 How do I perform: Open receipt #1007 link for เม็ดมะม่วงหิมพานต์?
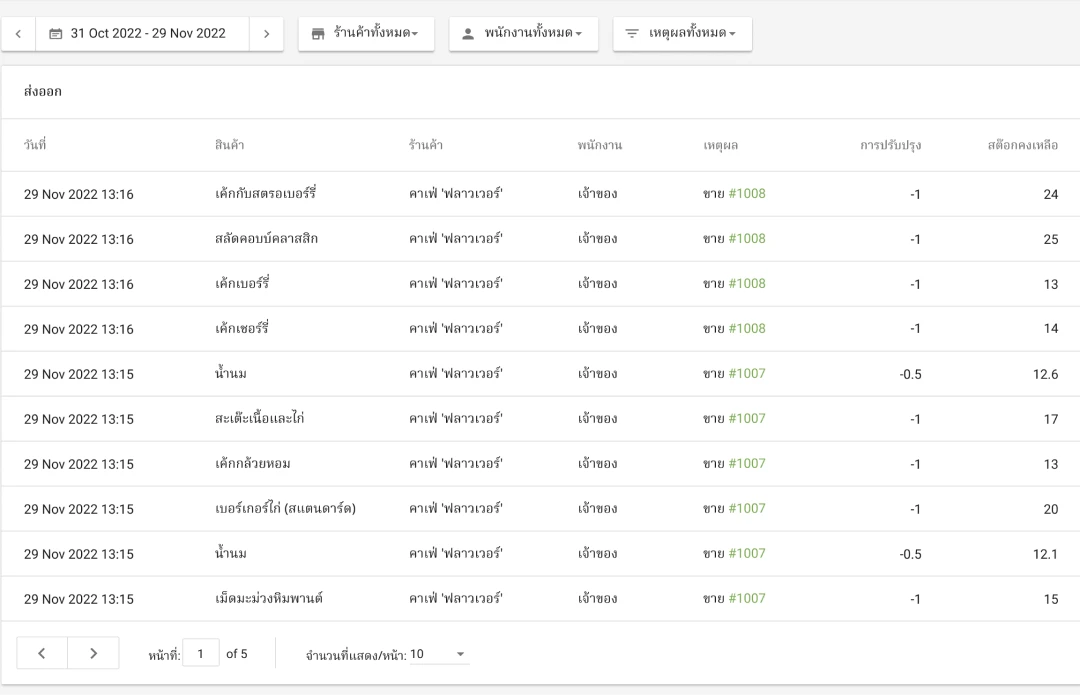pyautogui.click(x=746, y=599)
